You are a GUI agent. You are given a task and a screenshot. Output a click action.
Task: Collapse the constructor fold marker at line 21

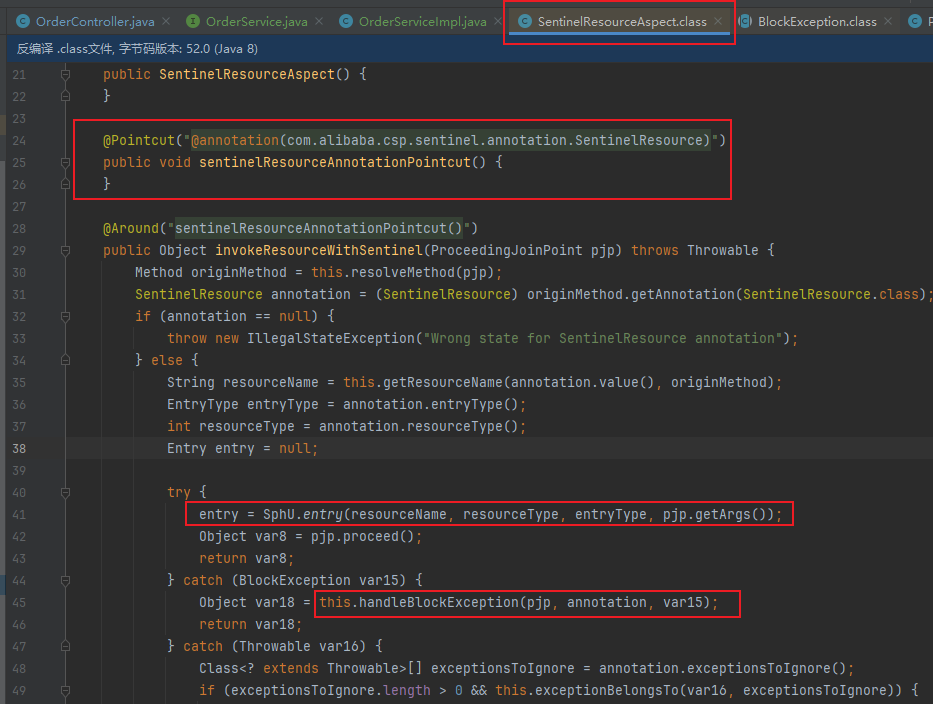pyautogui.click(x=65, y=74)
